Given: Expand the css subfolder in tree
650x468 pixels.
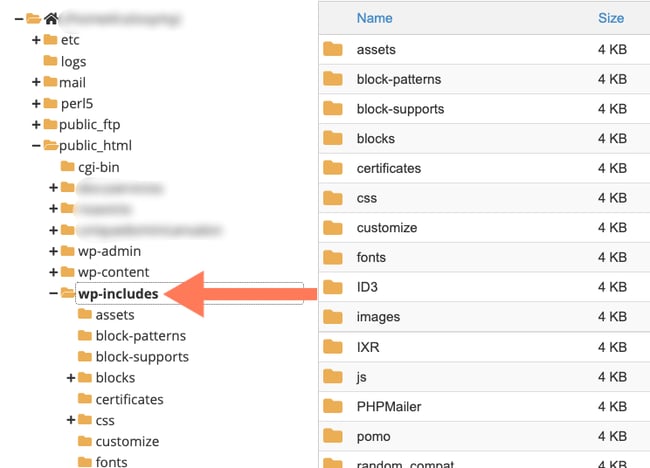Looking at the screenshot, I should tap(71, 420).
